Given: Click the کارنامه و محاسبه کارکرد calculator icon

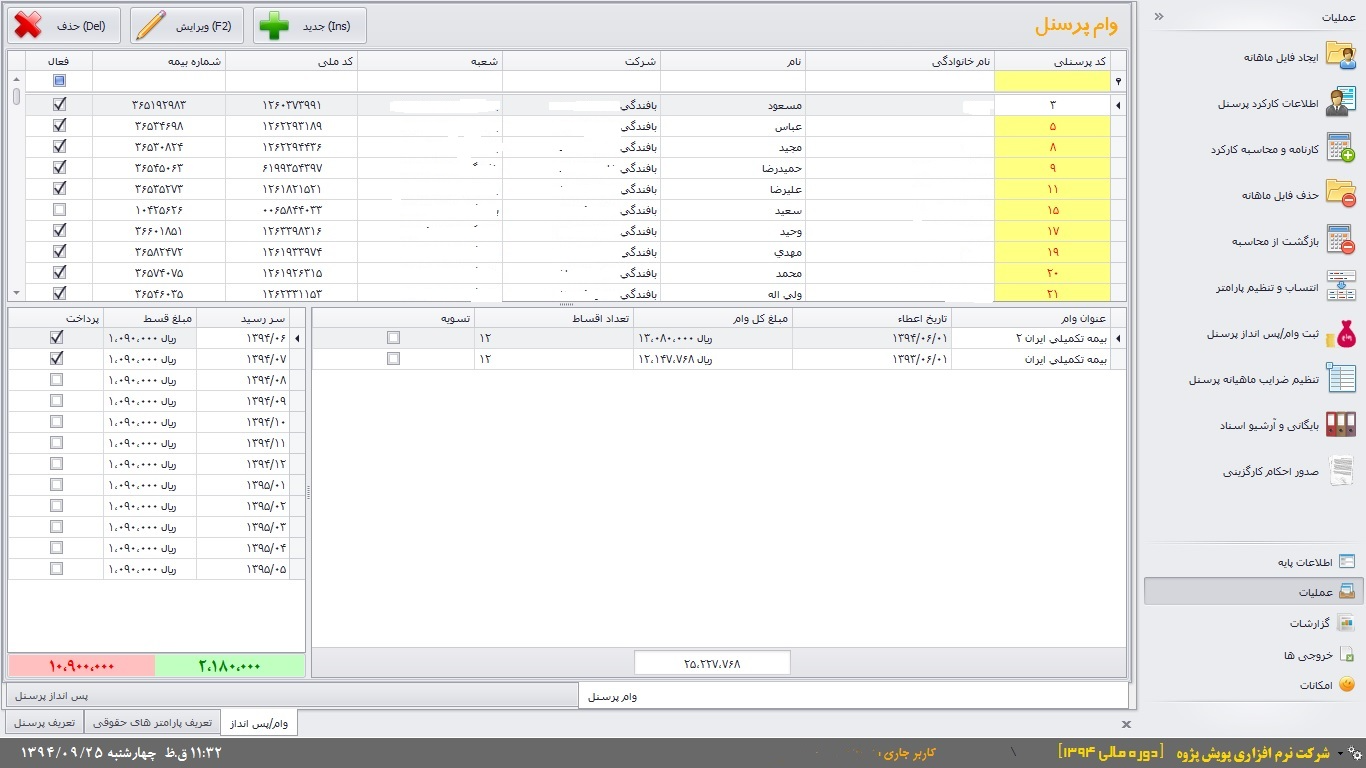Looking at the screenshot, I should 1340,148.
